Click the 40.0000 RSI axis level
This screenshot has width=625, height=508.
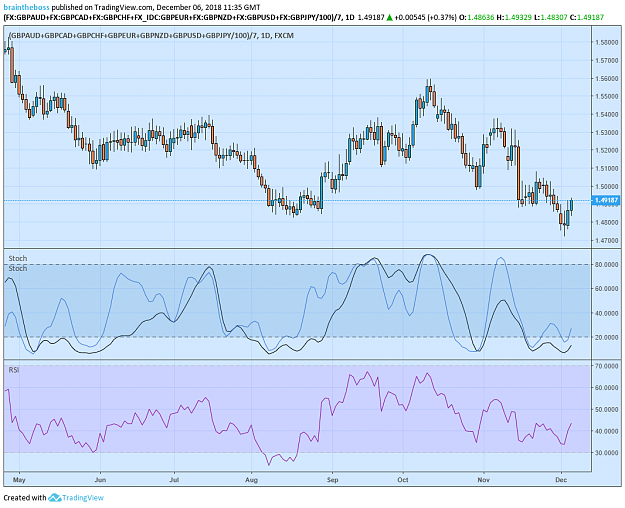pyautogui.click(x=607, y=431)
